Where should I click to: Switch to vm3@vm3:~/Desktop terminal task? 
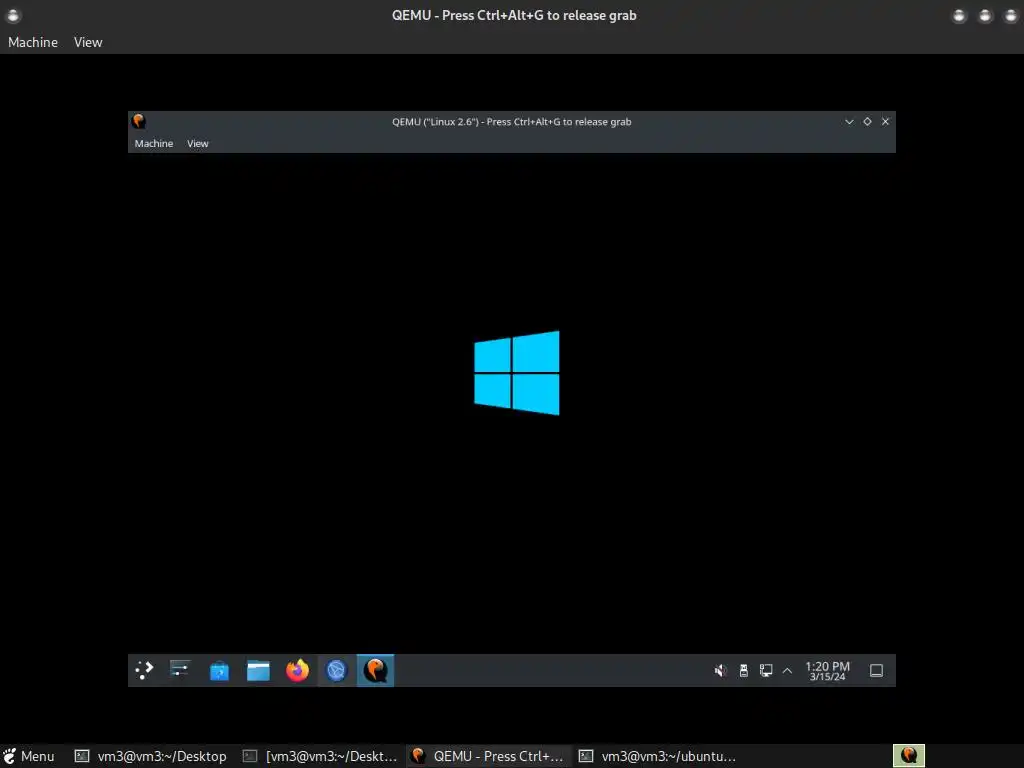tap(150, 756)
